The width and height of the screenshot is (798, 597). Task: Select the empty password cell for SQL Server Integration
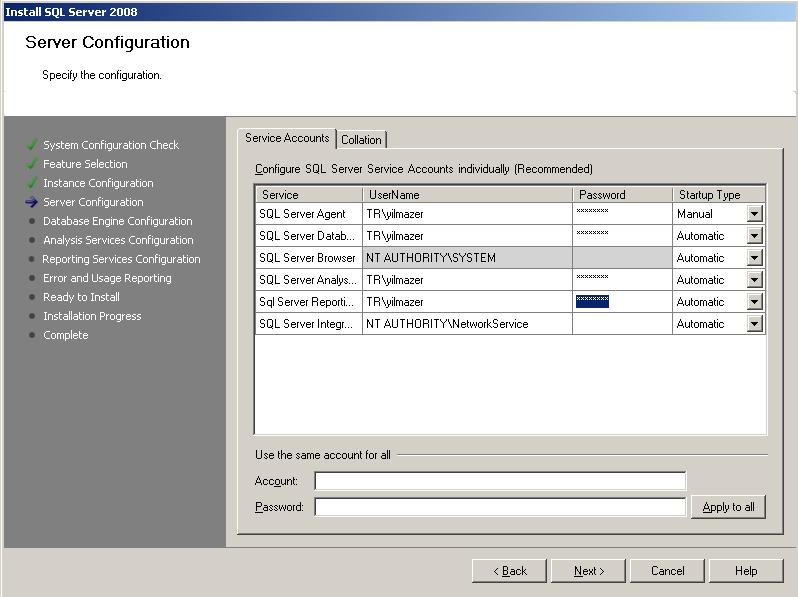pos(622,324)
